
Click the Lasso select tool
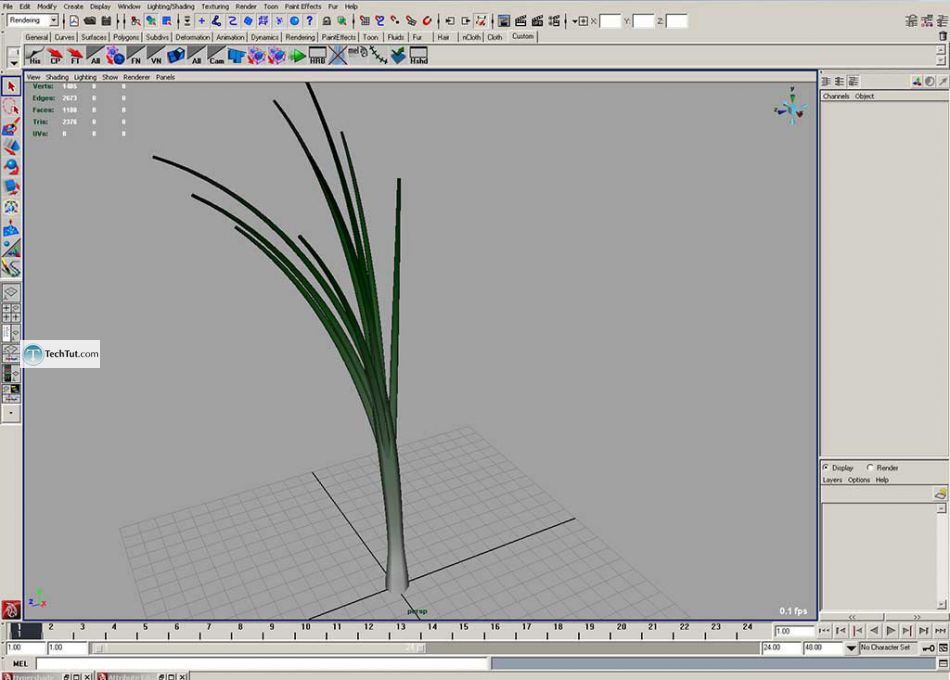pyautogui.click(x=11, y=106)
